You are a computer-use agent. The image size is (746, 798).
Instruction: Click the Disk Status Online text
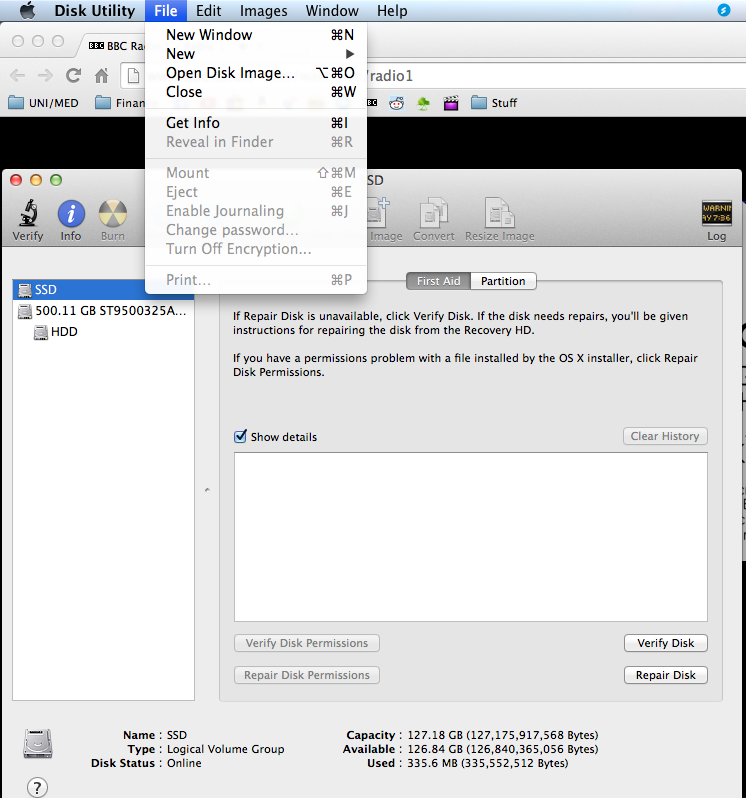(184, 763)
